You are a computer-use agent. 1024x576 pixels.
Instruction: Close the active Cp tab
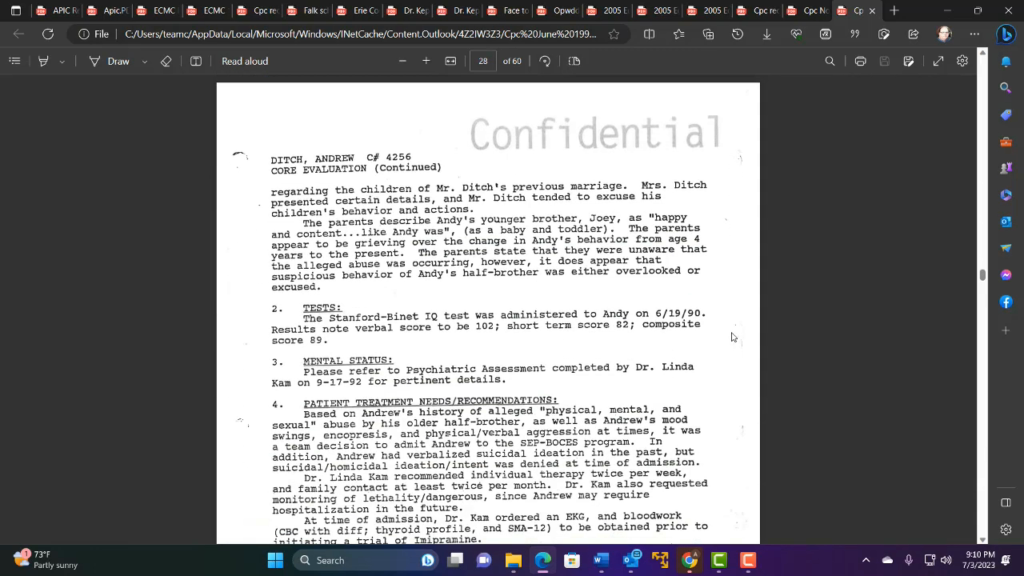[x=872, y=10]
